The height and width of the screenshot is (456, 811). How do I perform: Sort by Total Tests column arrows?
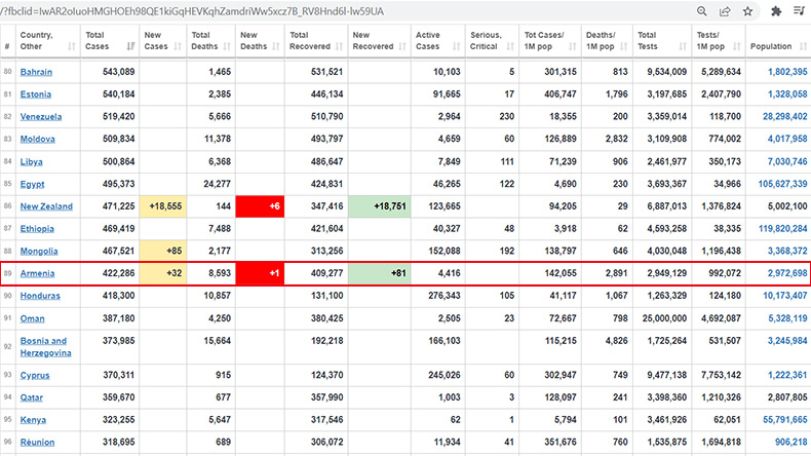point(683,47)
